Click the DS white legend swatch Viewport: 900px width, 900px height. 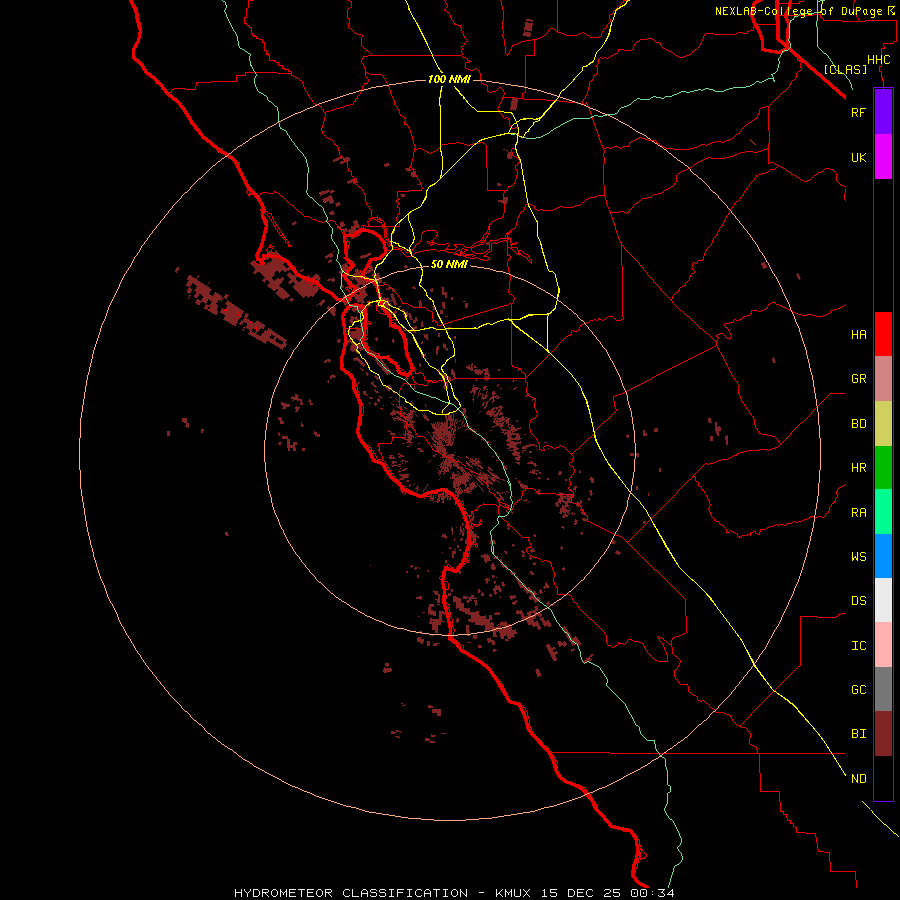[883, 600]
